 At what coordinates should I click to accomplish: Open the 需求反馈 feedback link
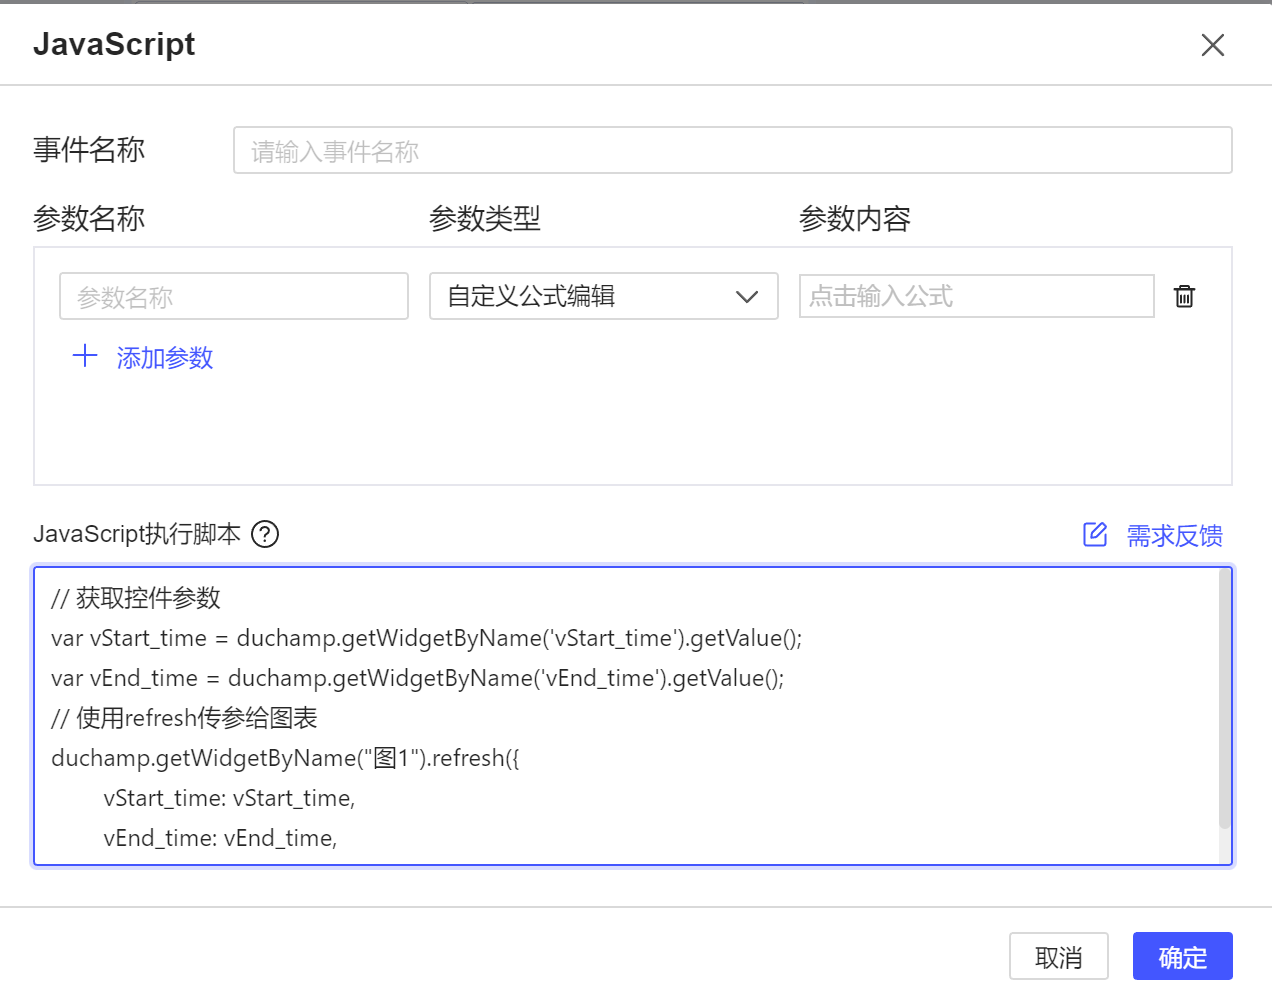point(1174,536)
